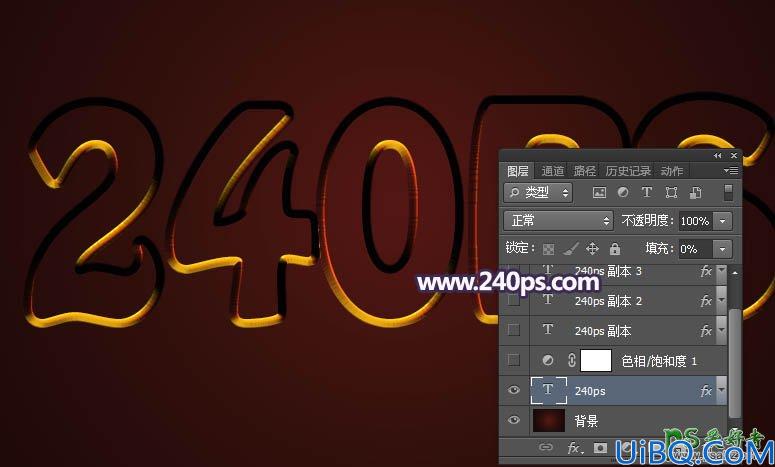Click the link layers icon at panel bottom
Screen dimensions: 775x467
pos(545,448)
